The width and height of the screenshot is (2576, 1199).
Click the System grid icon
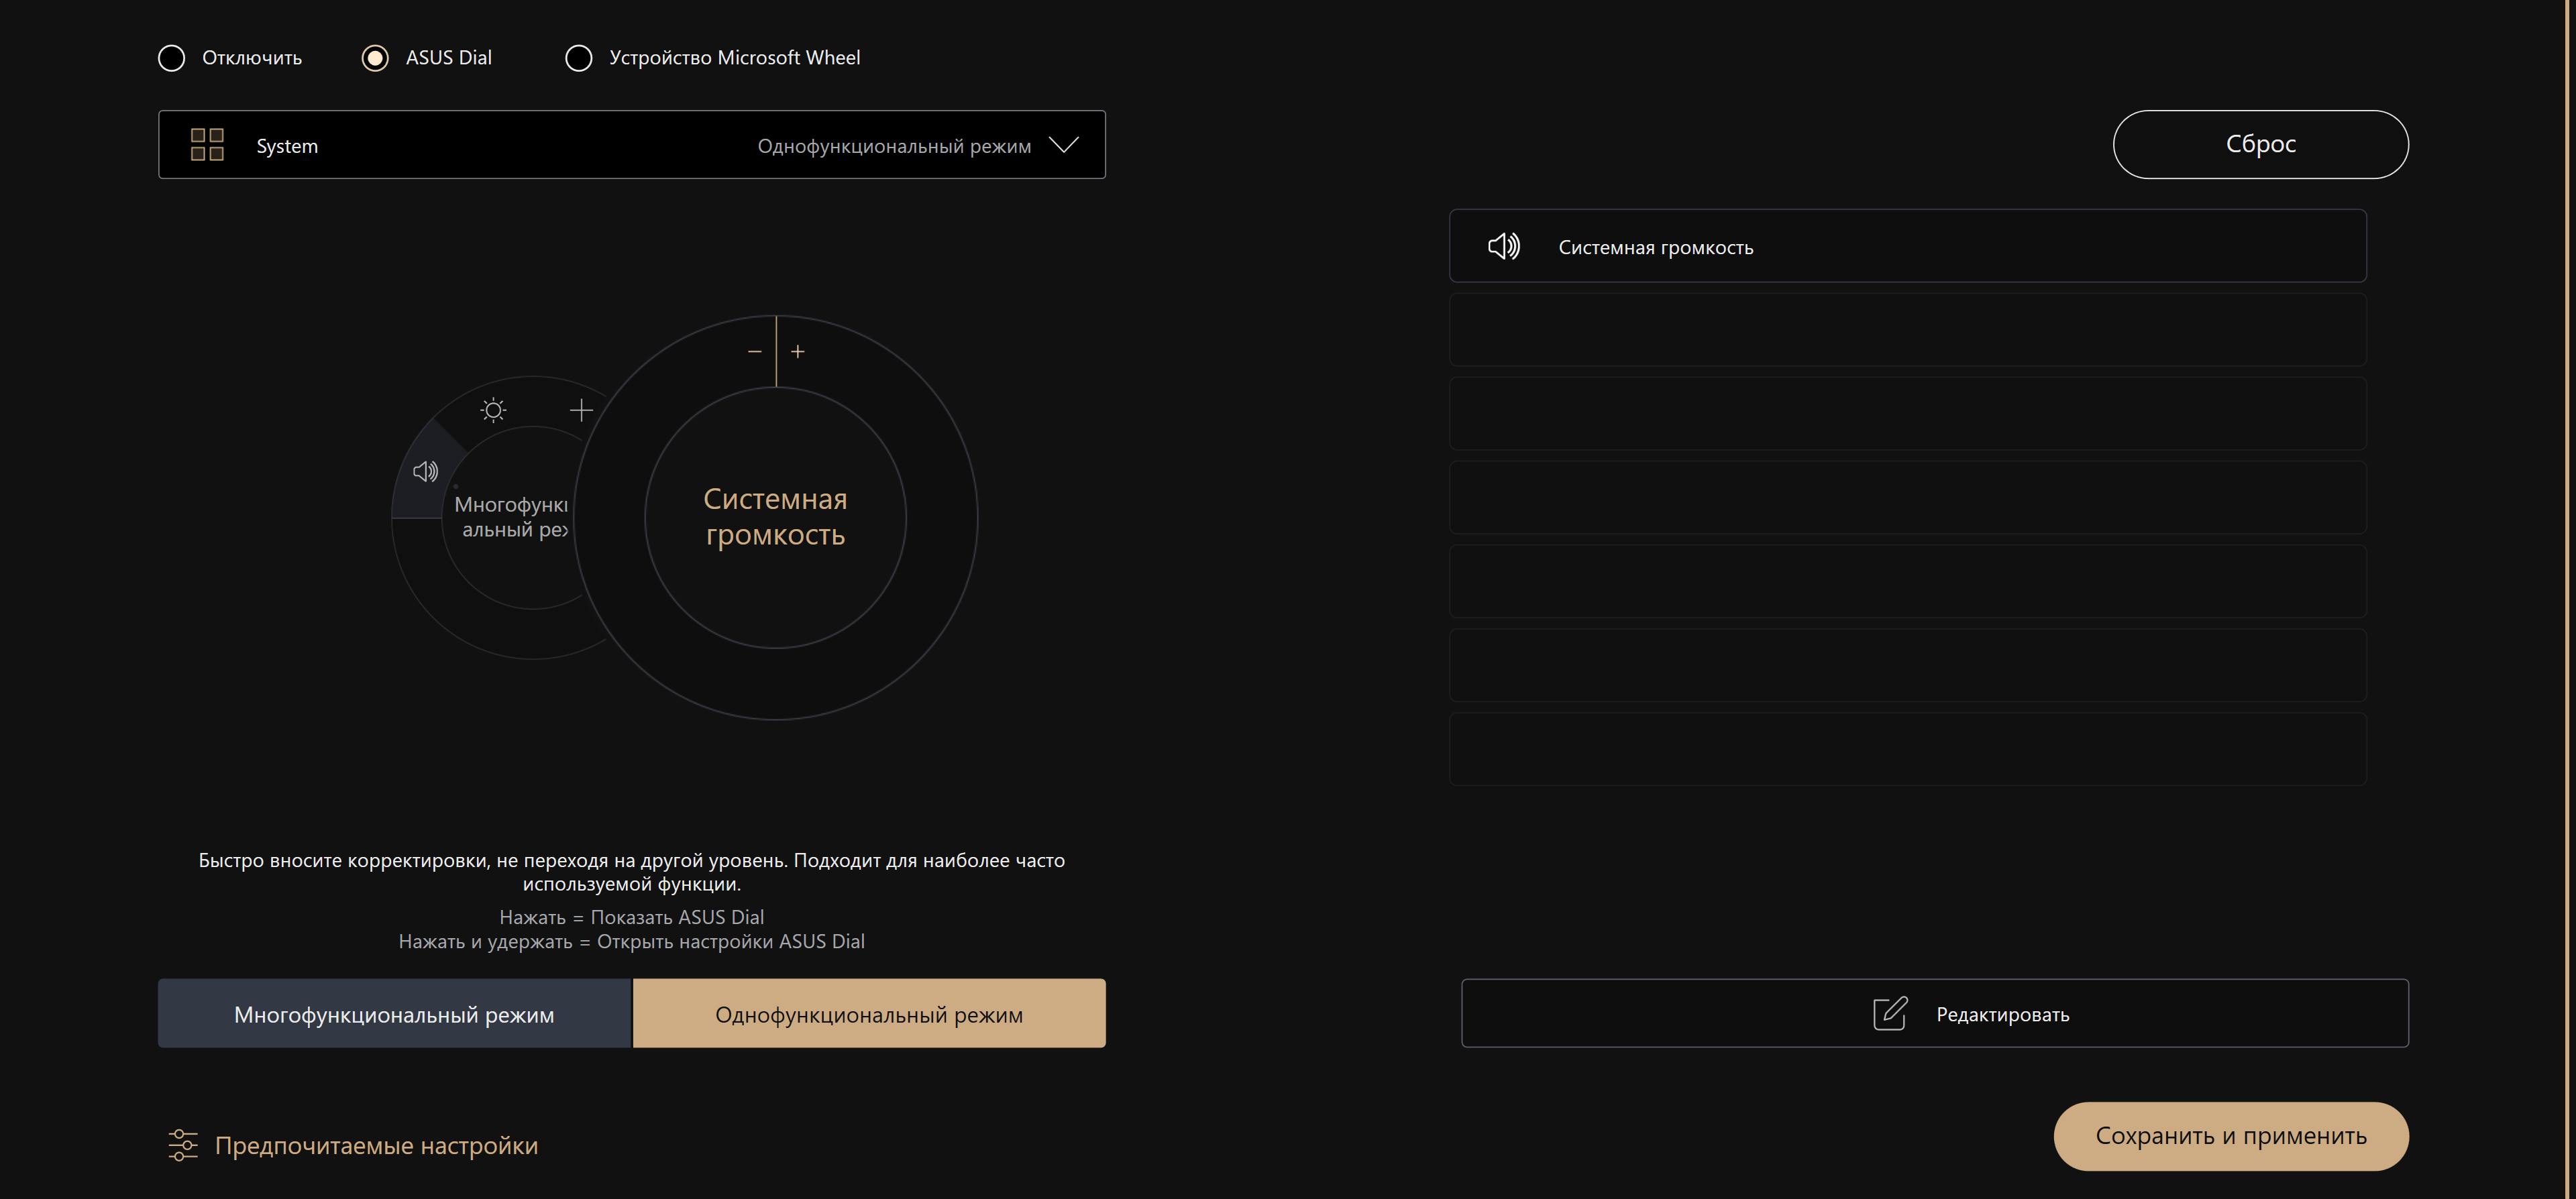[207, 145]
